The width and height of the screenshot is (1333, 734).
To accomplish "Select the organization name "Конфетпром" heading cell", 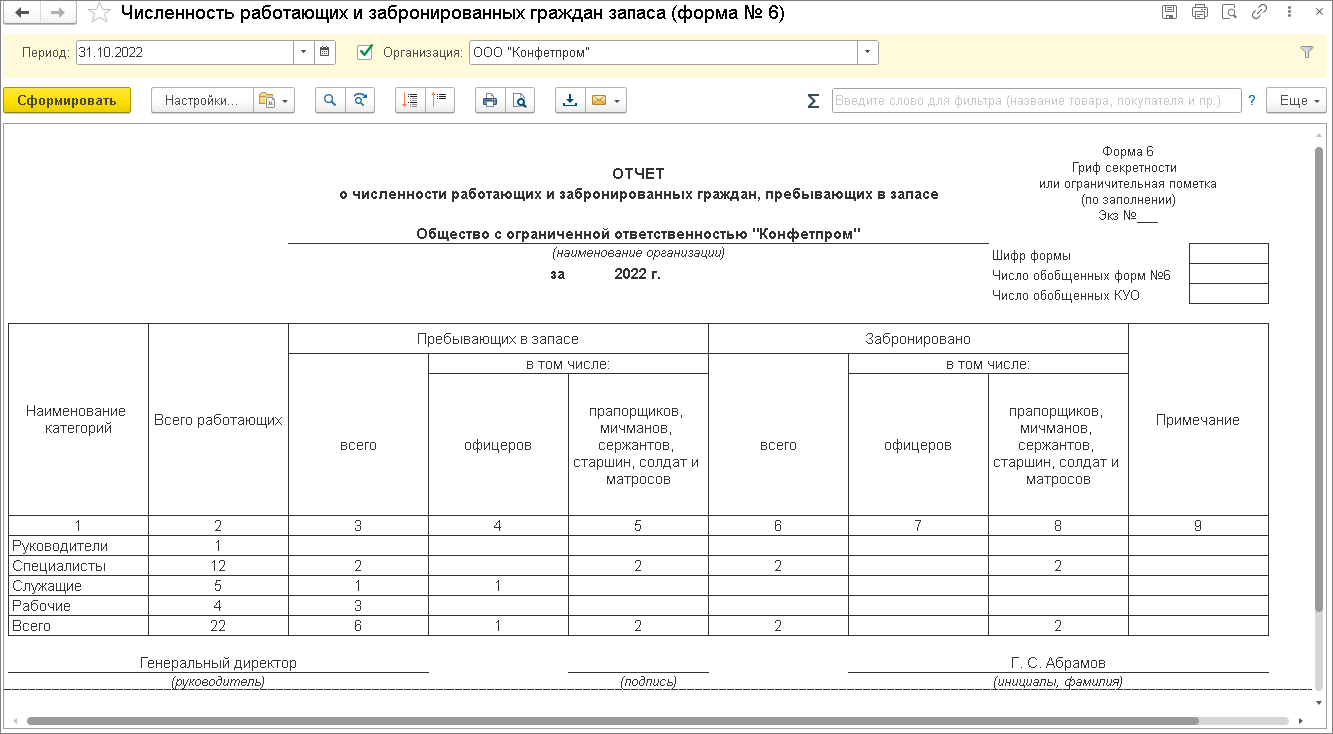I will pos(638,234).
